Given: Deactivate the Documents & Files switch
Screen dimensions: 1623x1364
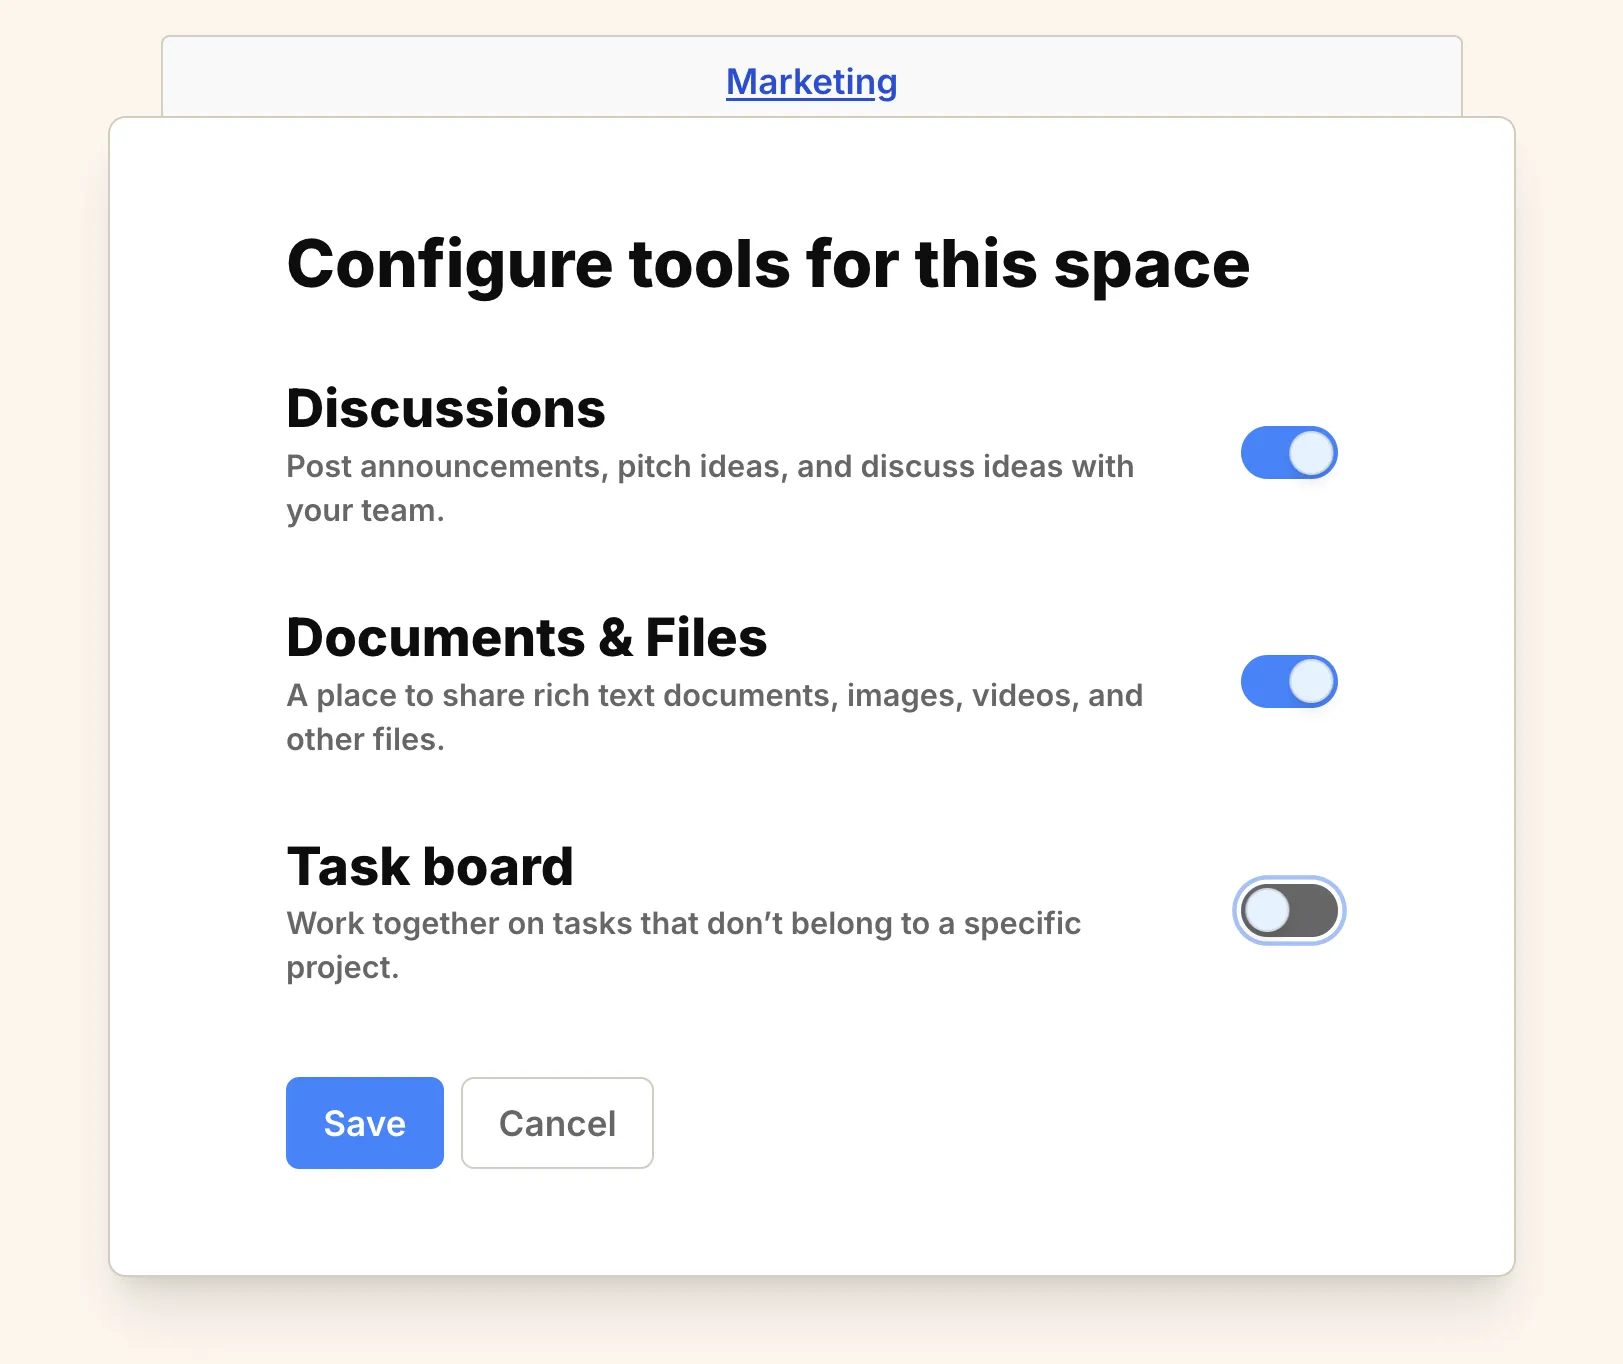Looking at the screenshot, I should pyautogui.click(x=1289, y=681).
